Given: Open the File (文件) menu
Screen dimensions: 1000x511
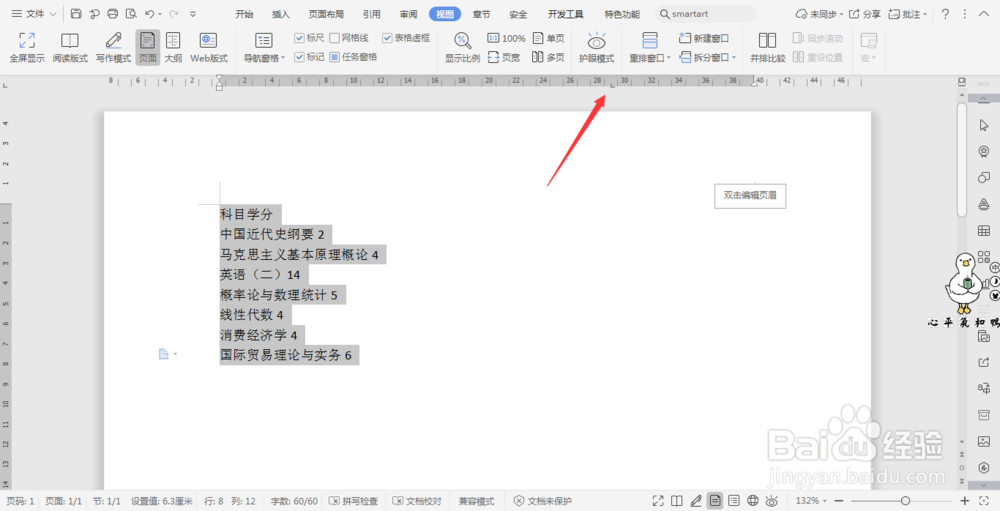Looking at the screenshot, I should (x=34, y=13).
